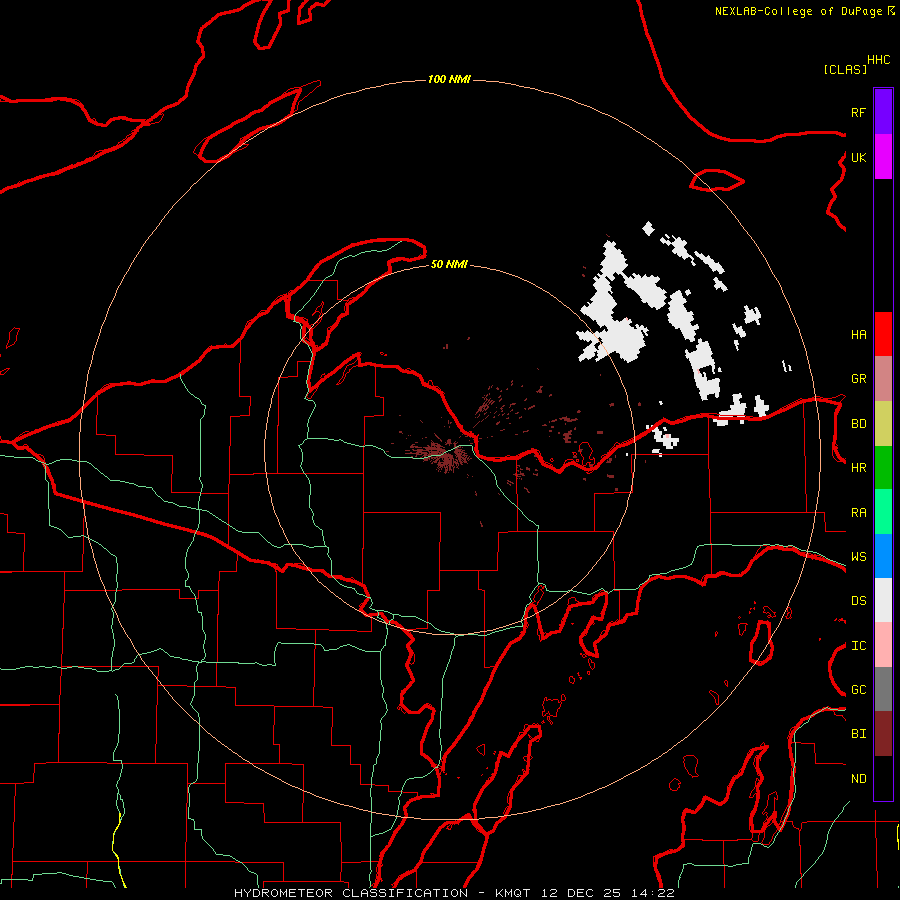This screenshot has width=900, height=900.
Task: Select the BD yellow legend block
Action: tap(883, 424)
